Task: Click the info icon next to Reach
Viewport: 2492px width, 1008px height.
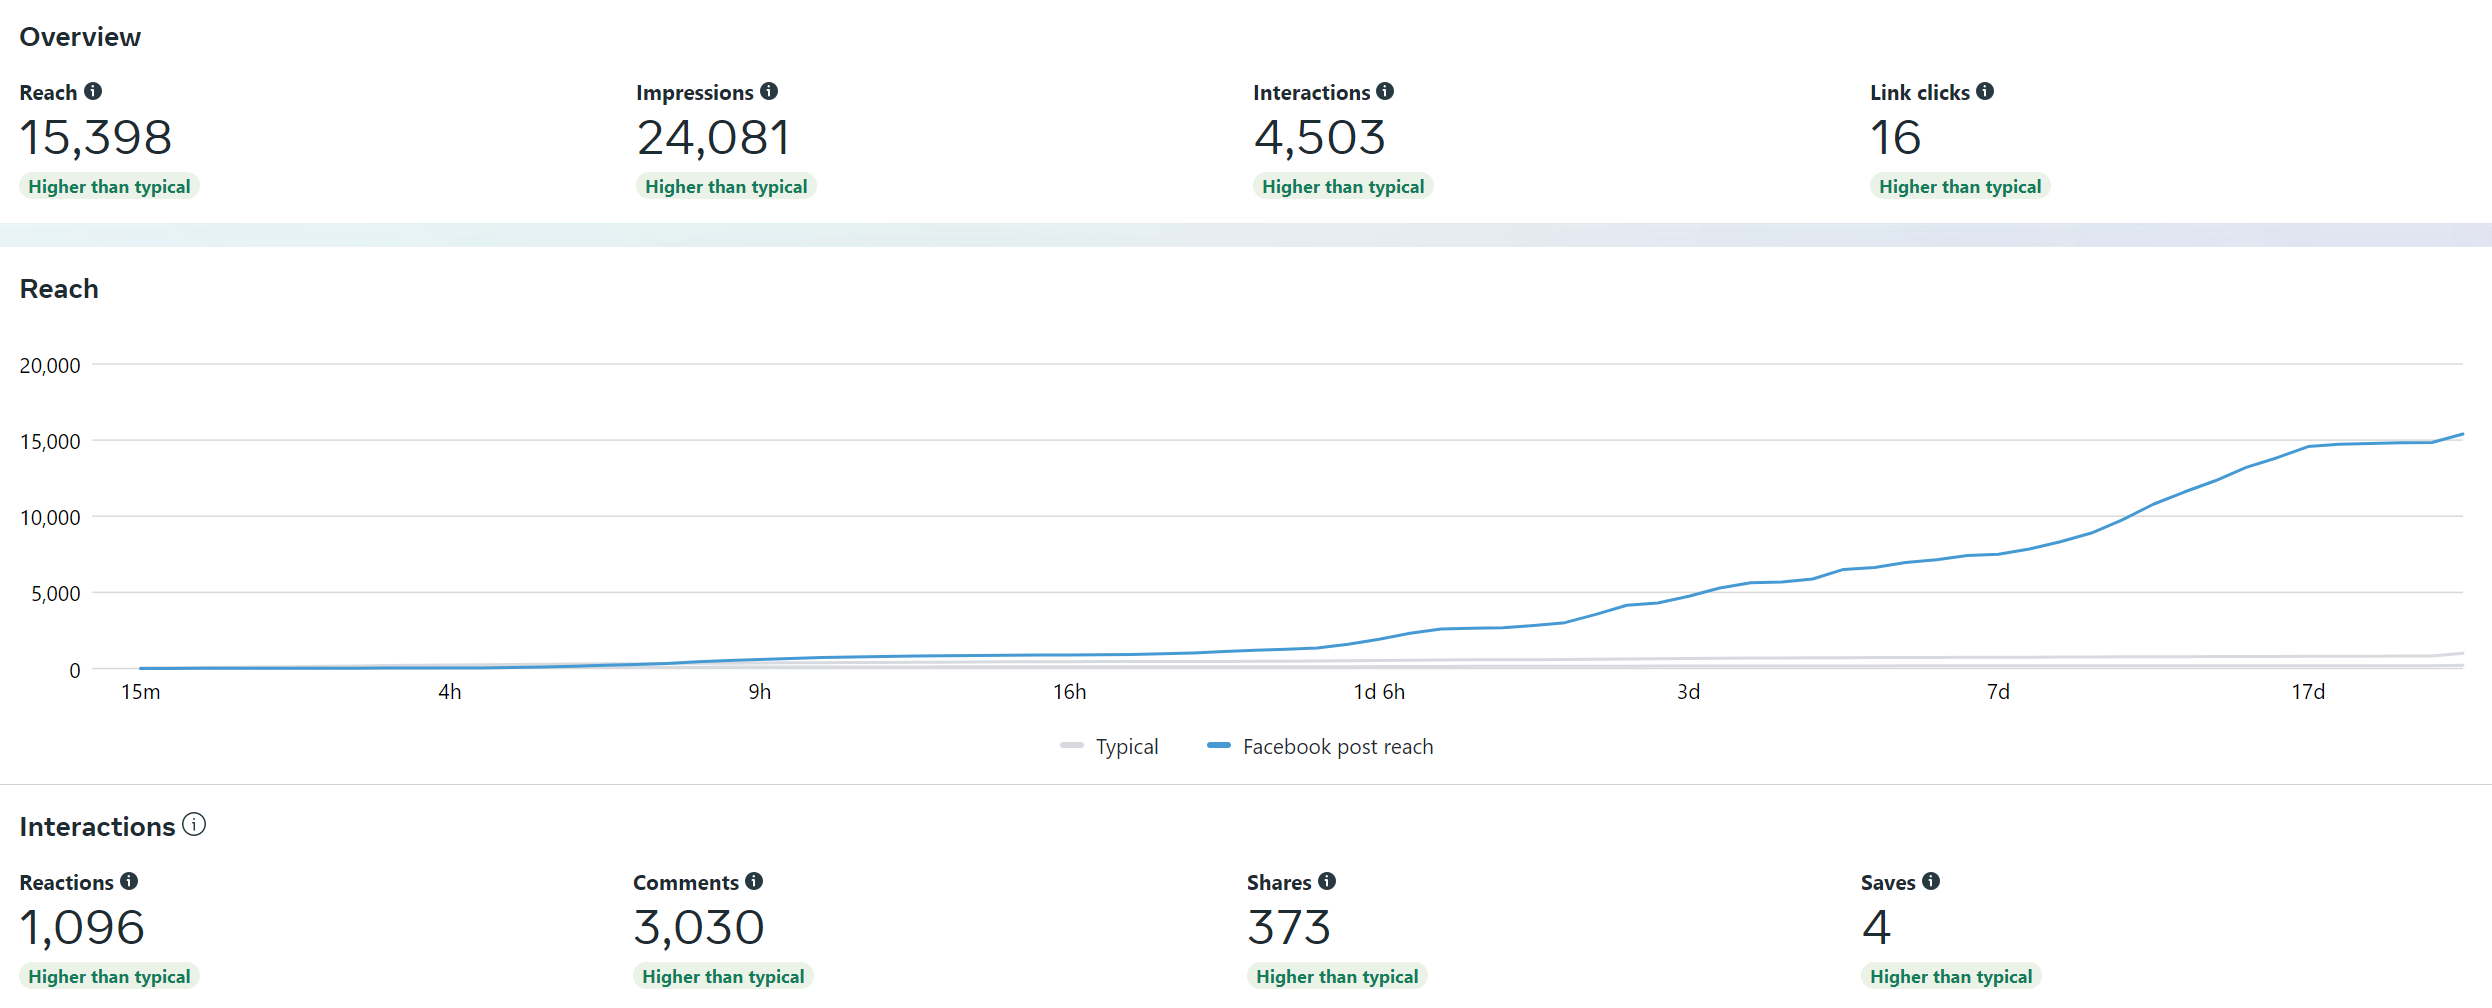Action: [93, 91]
